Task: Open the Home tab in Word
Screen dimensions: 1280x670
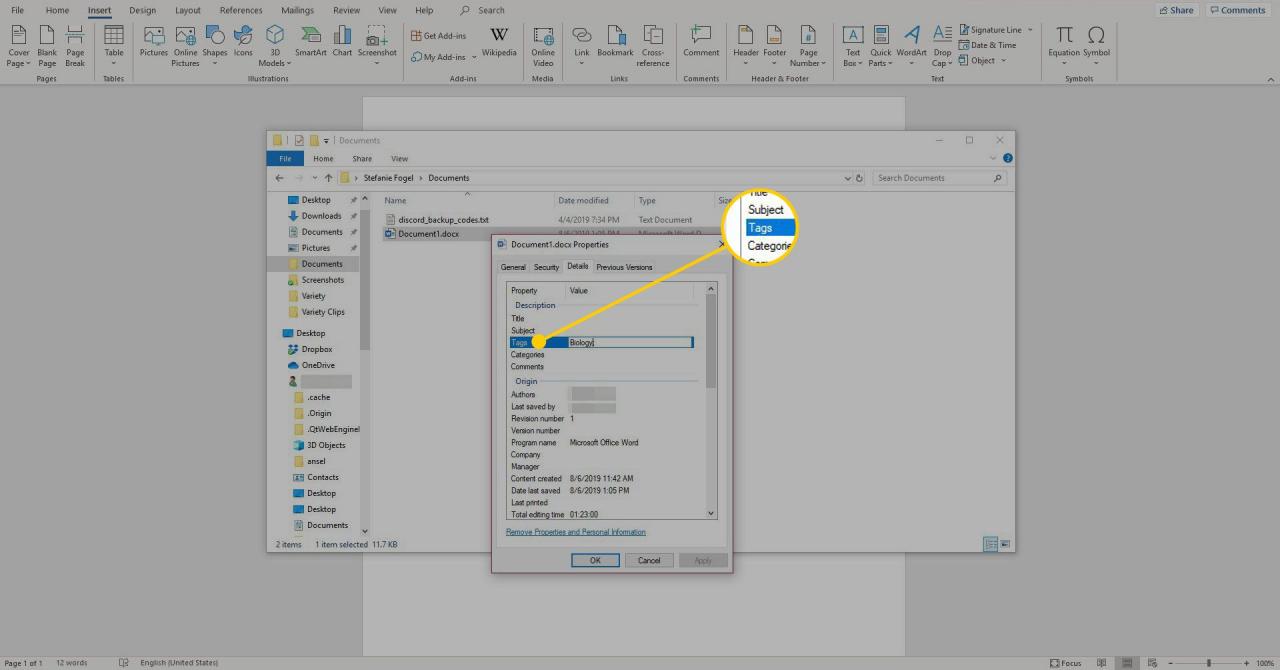Action: coord(57,10)
